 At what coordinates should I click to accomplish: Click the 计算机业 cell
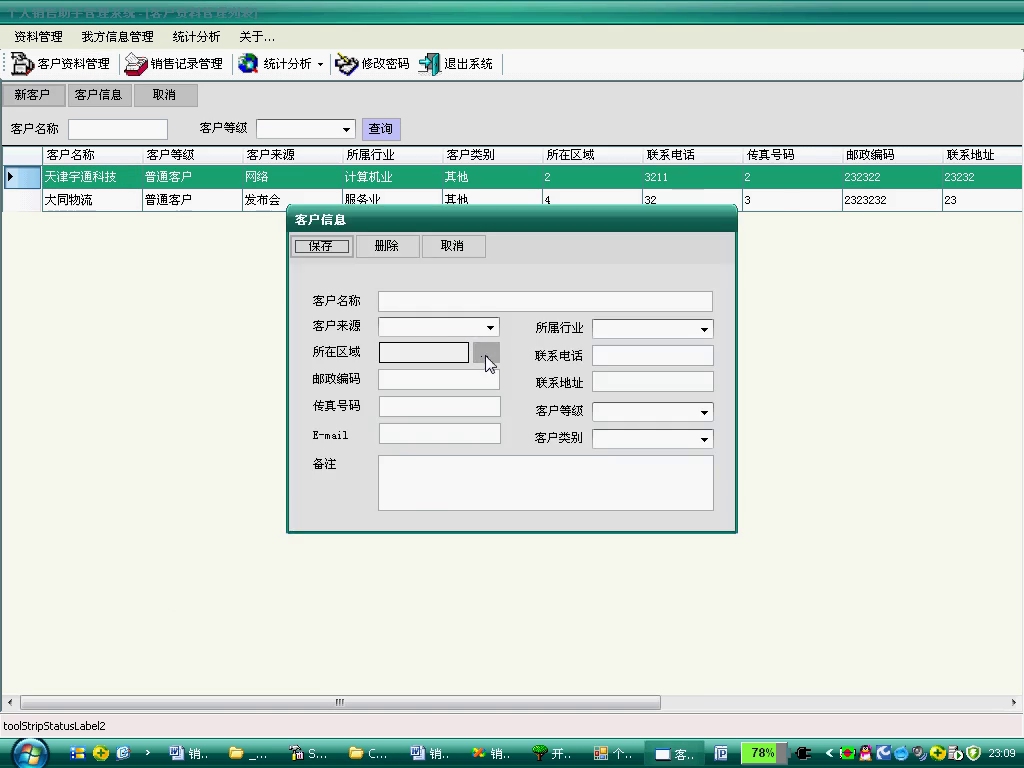(392, 177)
